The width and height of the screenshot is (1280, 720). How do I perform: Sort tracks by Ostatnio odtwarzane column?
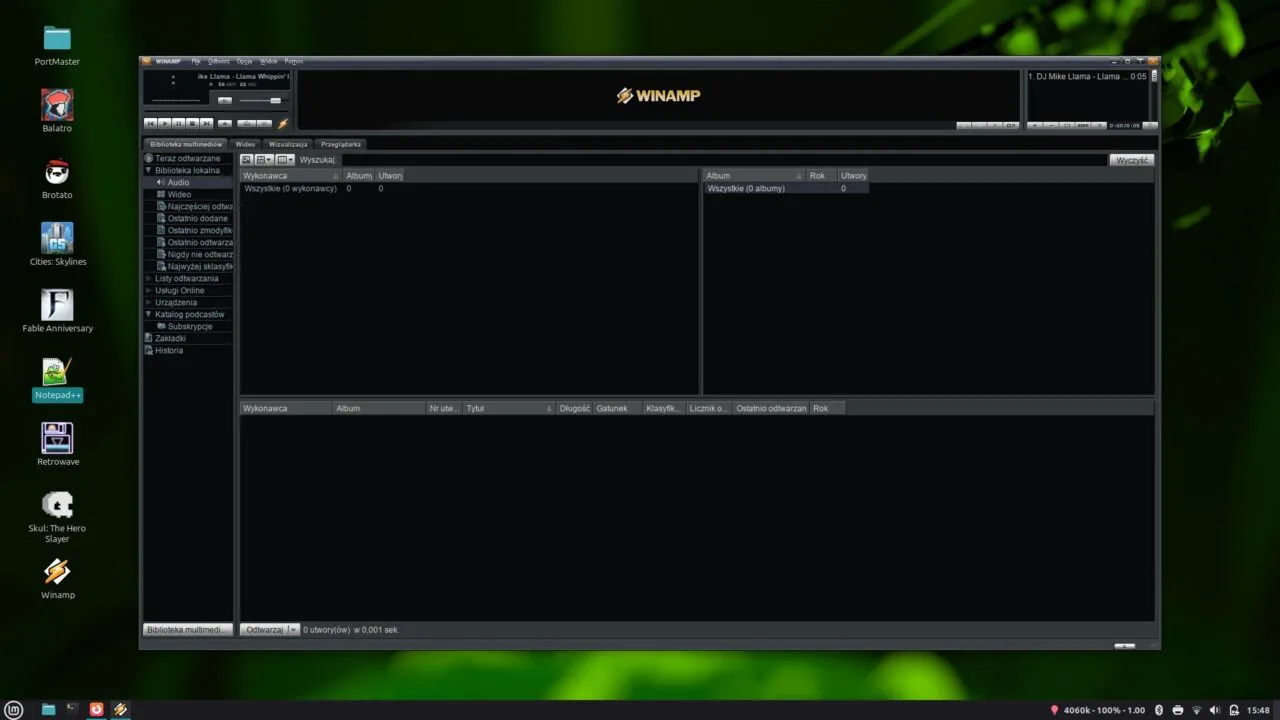tap(771, 408)
